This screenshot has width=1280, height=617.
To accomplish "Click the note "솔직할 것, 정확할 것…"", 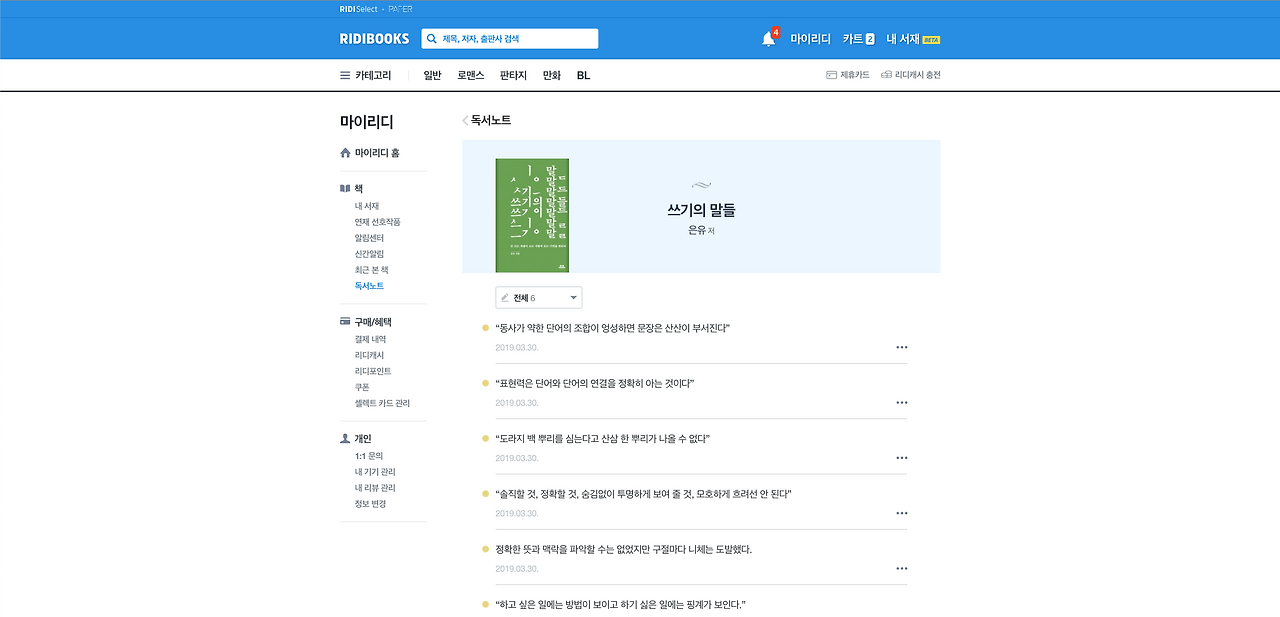I will pyautogui.click(x=644, y=494).
